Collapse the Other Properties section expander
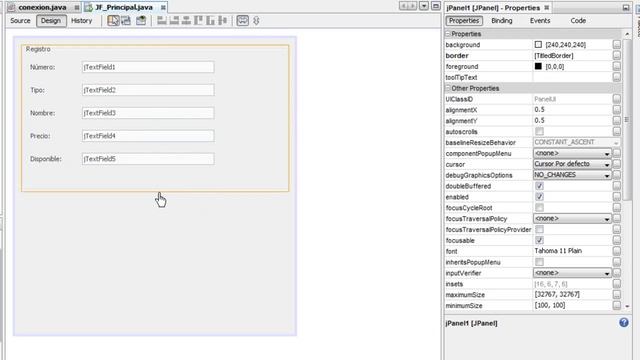This screenshot has height=360, width=640. (448, 88)
